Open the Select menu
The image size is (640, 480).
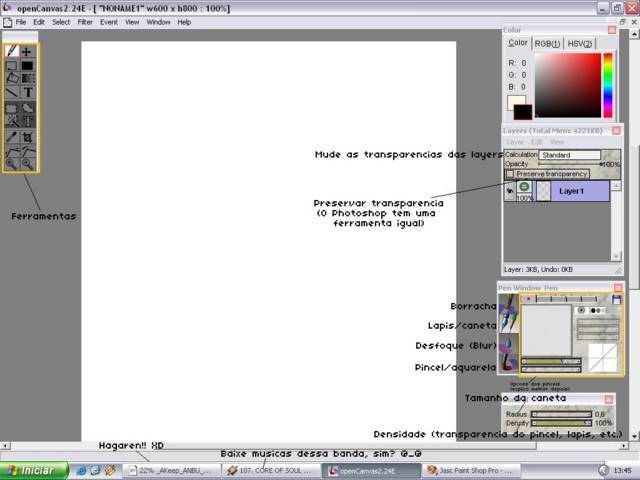click(x=61, y=22)
